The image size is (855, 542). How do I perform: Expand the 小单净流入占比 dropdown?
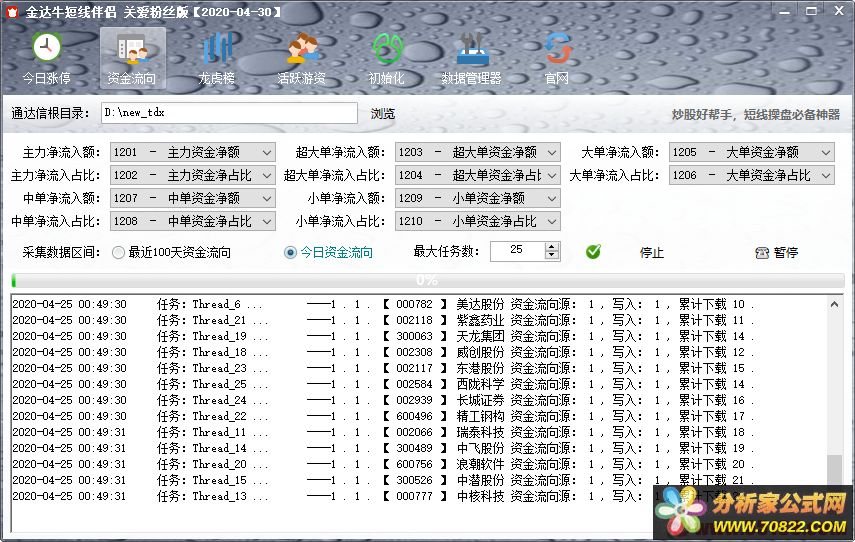552,221
